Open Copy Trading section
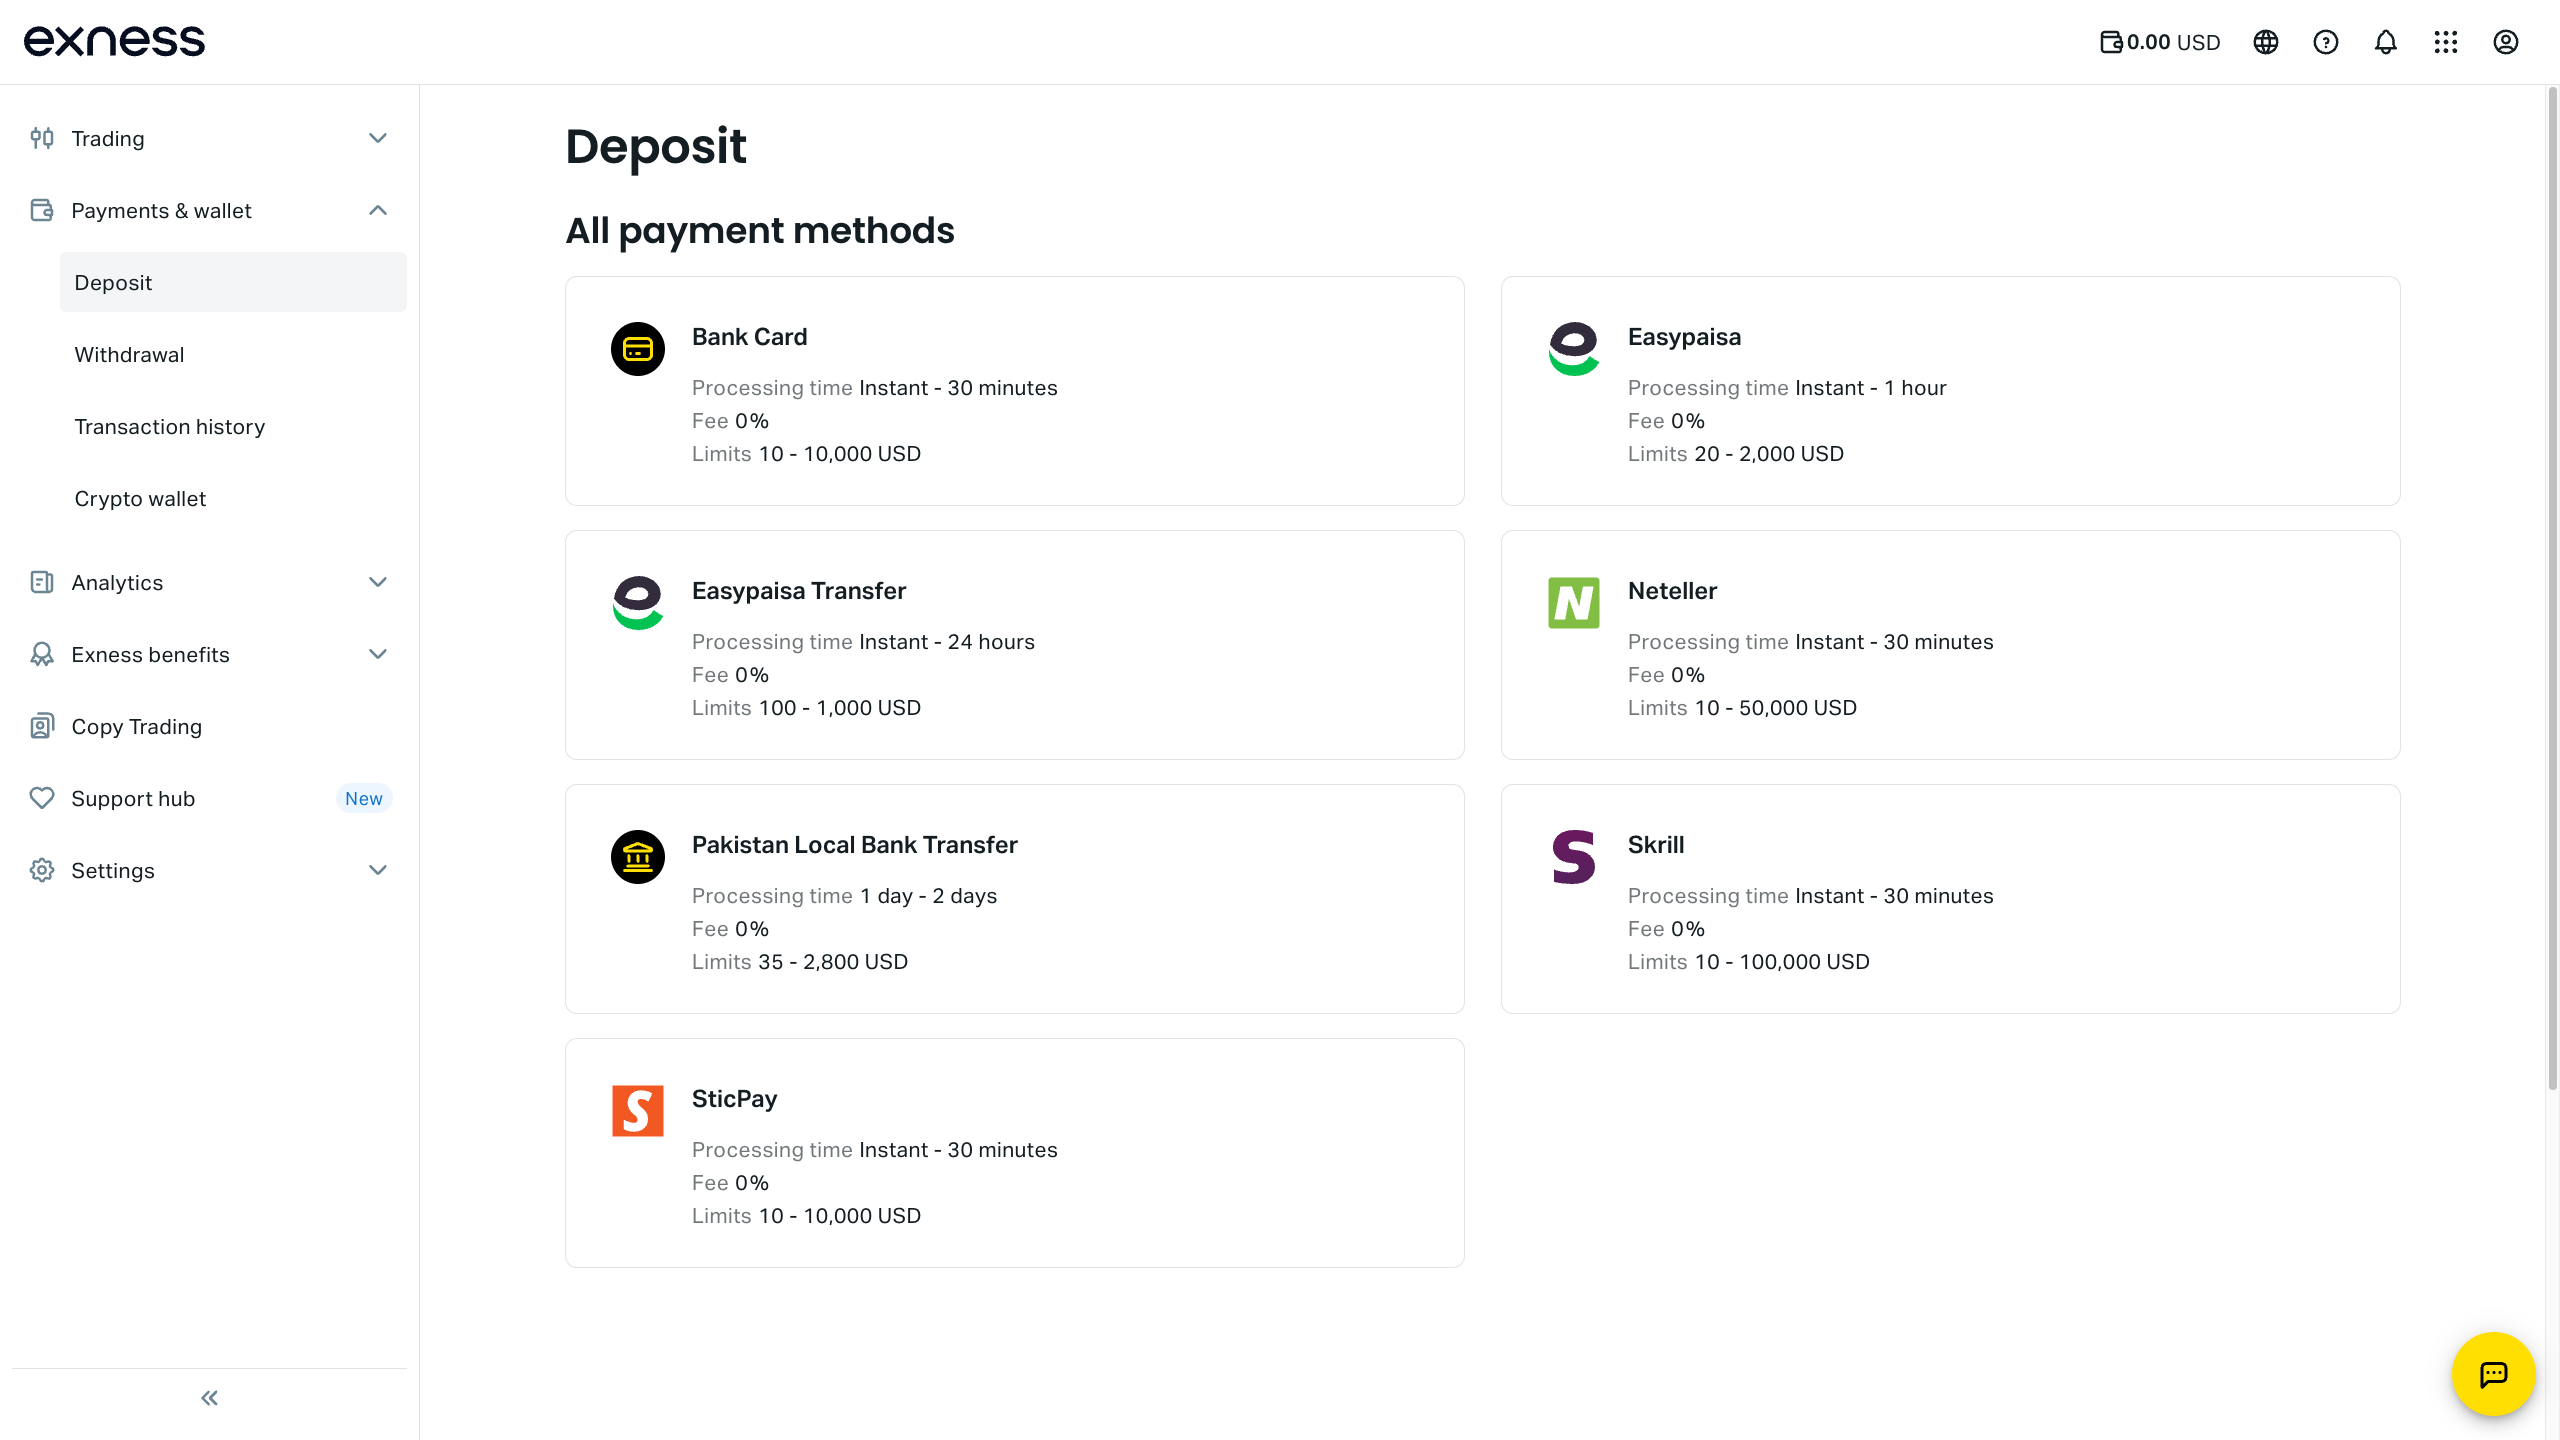Viewport: 2560px width, 1440px height. click(x=209, y=726)
